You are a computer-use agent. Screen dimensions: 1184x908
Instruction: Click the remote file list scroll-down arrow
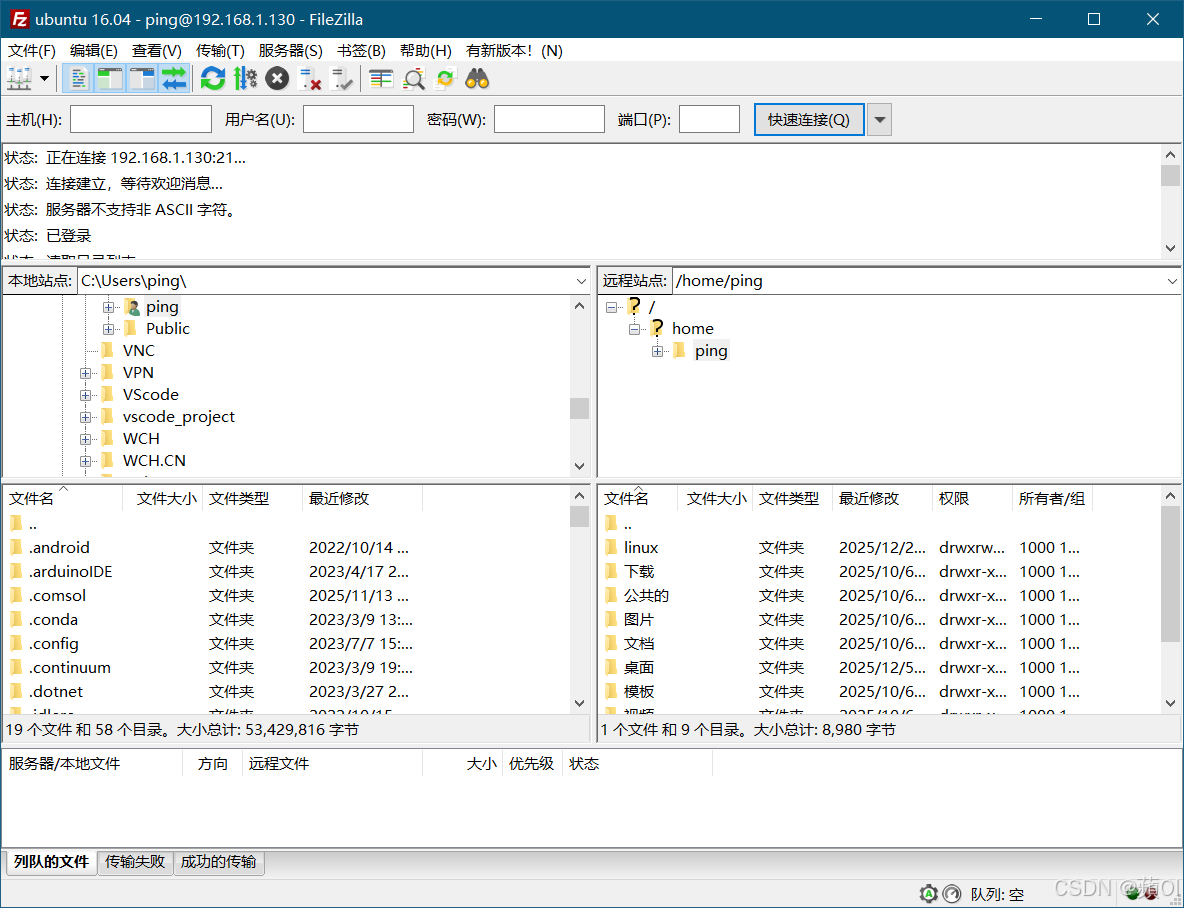[x=1170, y=703]
